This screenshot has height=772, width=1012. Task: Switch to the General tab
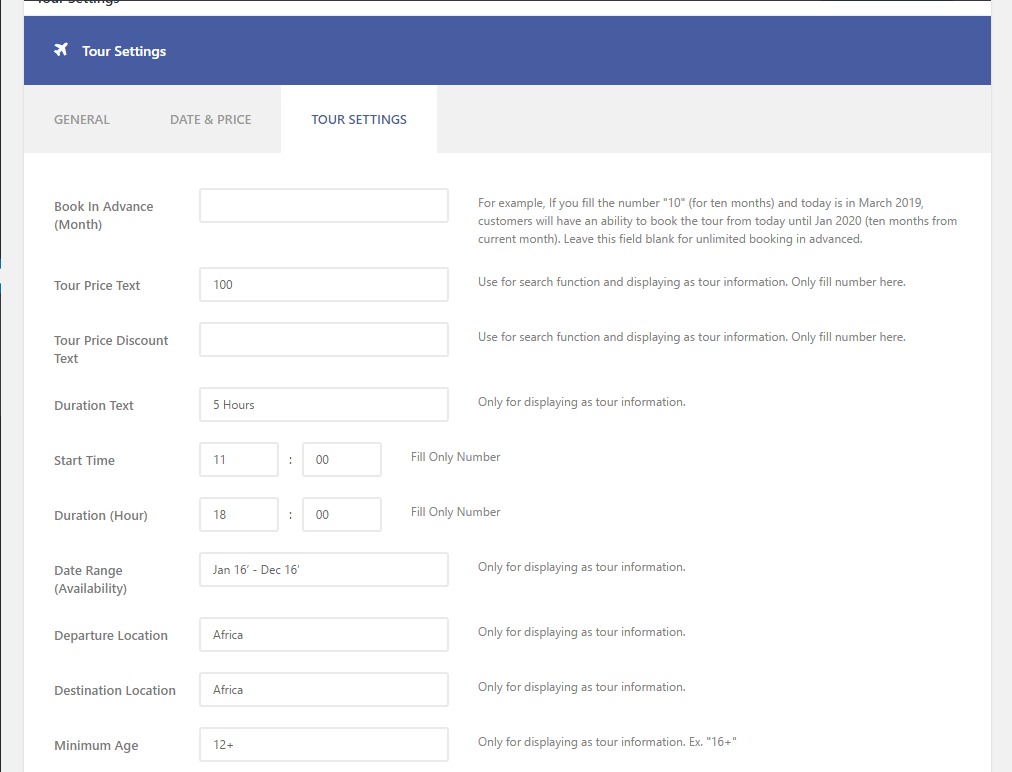[x=82, y=119]
